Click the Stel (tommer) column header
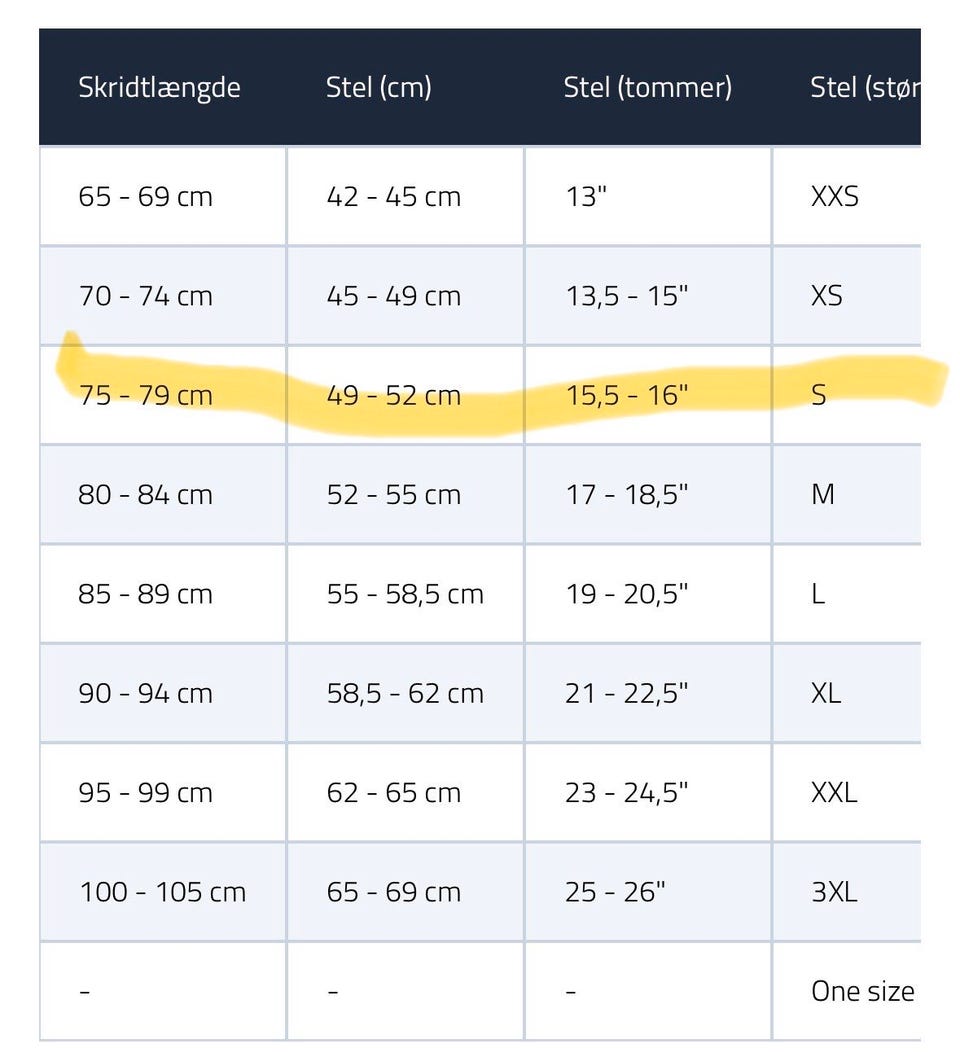960x1057 pixels. point(647,88)
